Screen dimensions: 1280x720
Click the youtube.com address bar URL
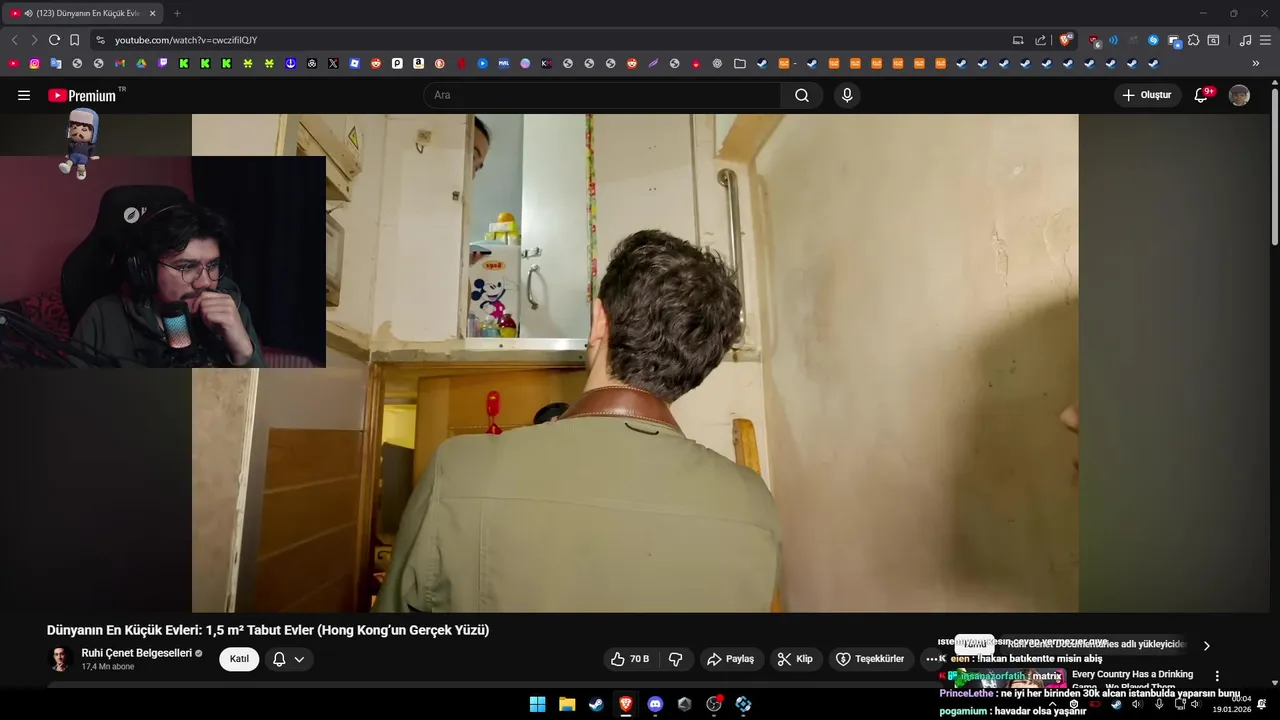(x=186, y=40)
